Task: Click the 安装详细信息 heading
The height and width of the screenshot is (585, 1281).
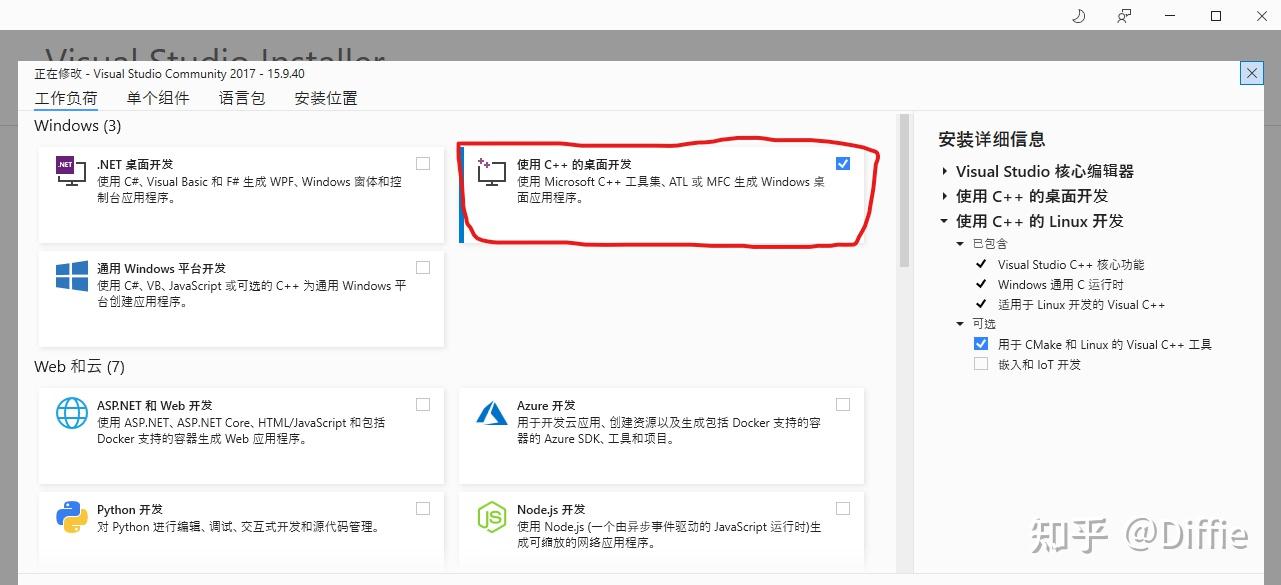Action: [992, 139]
